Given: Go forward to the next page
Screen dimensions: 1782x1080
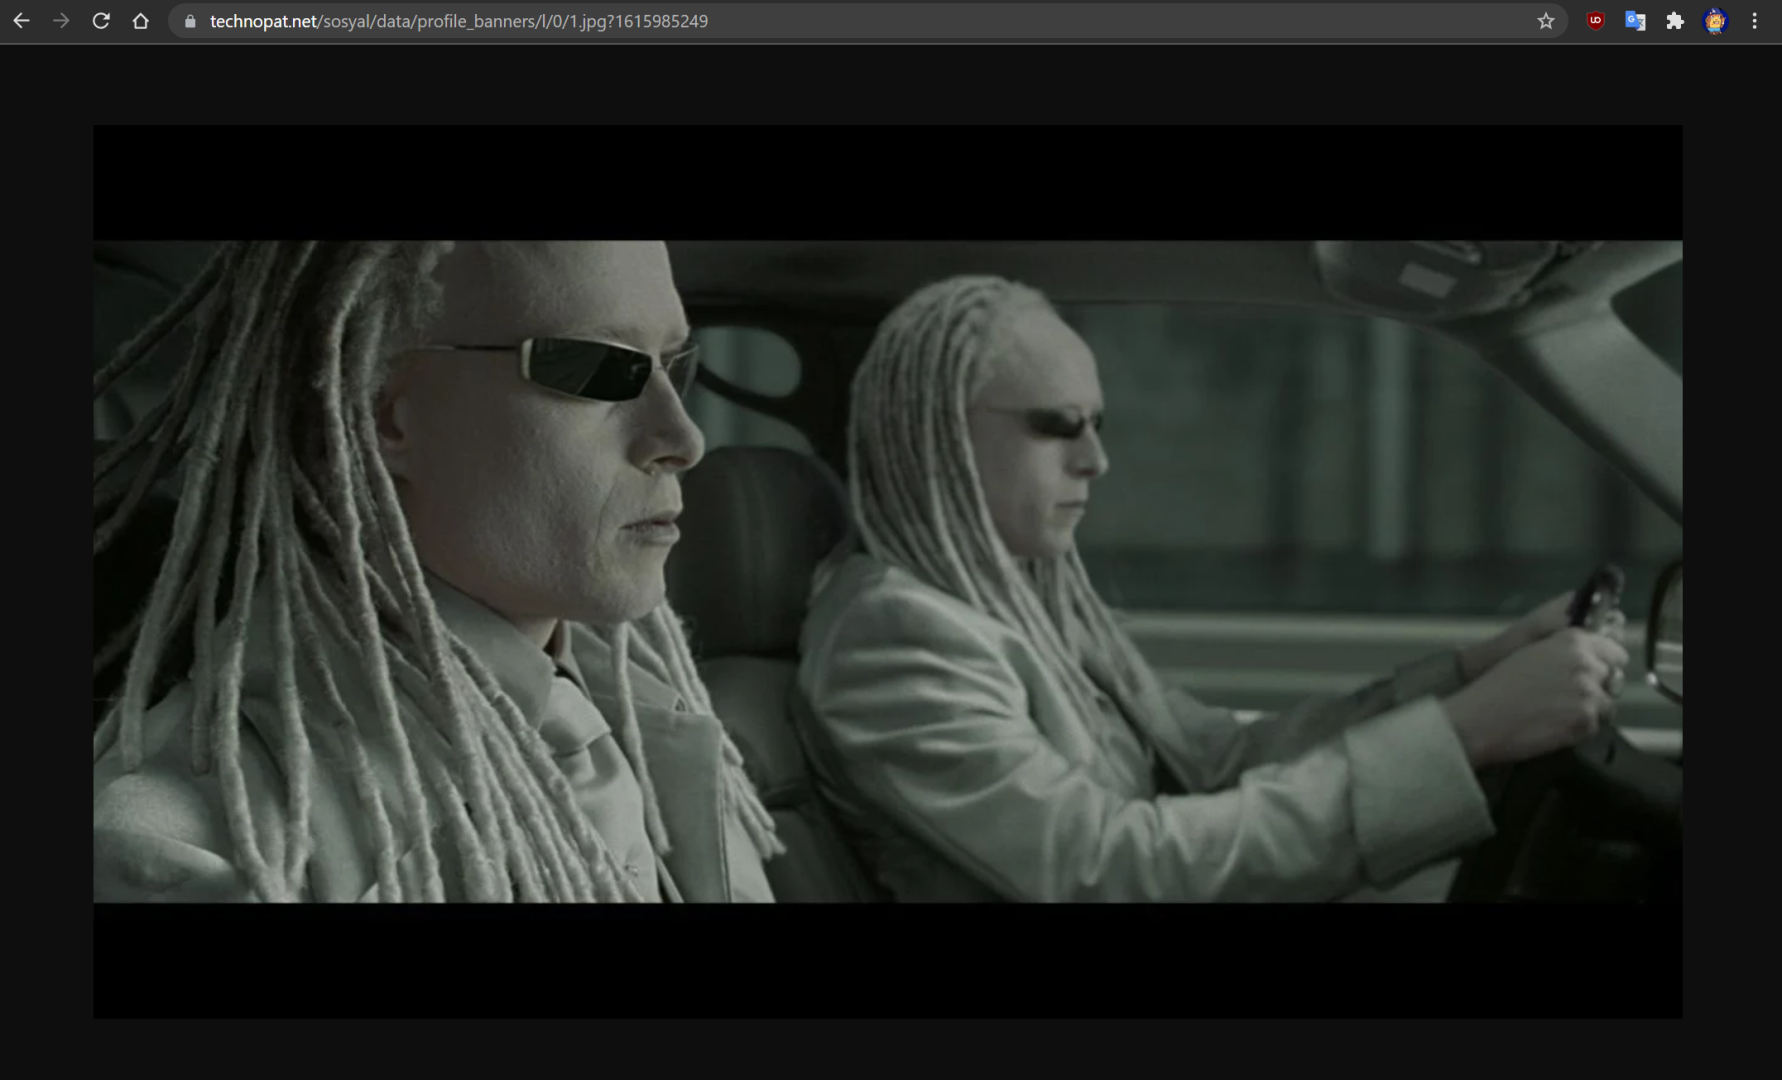Looking at the screenshot, I should (61, 21).
